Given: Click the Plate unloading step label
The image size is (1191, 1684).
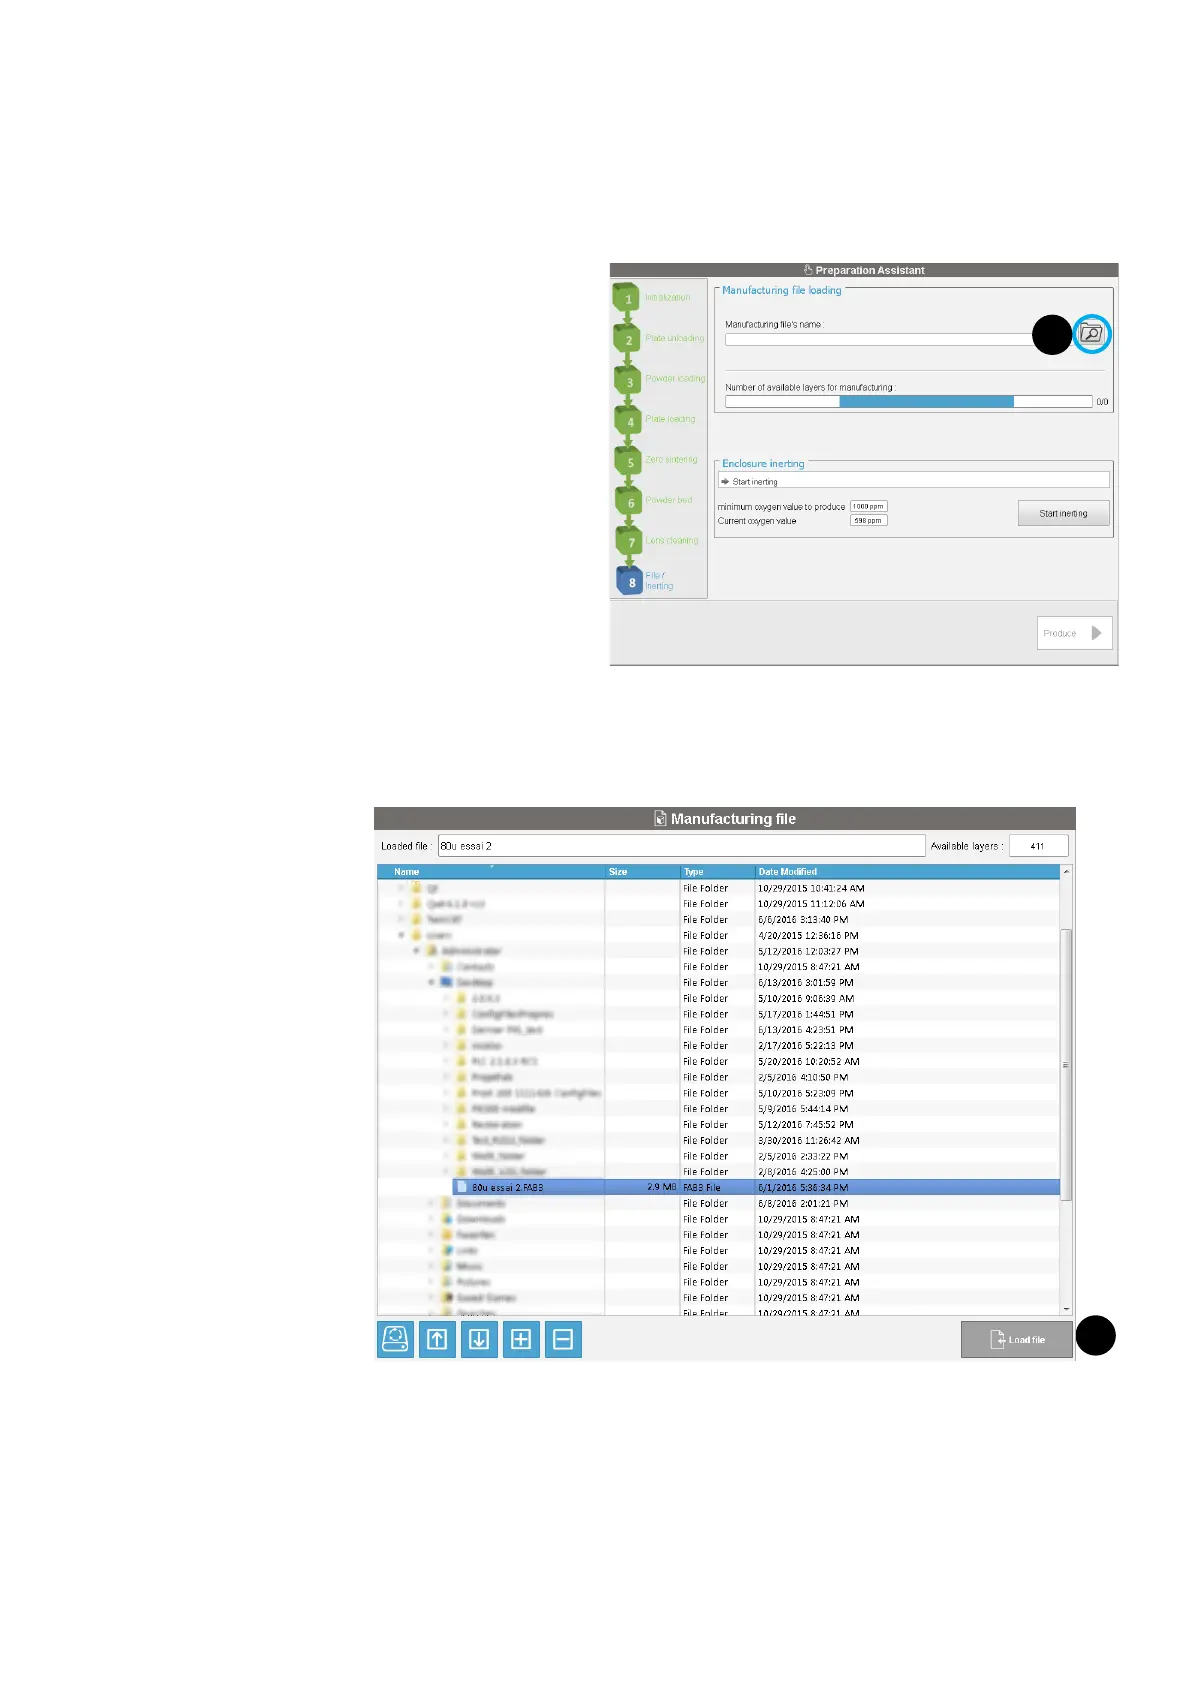Looking at the screenshot, I should click(x=675, y=338).
